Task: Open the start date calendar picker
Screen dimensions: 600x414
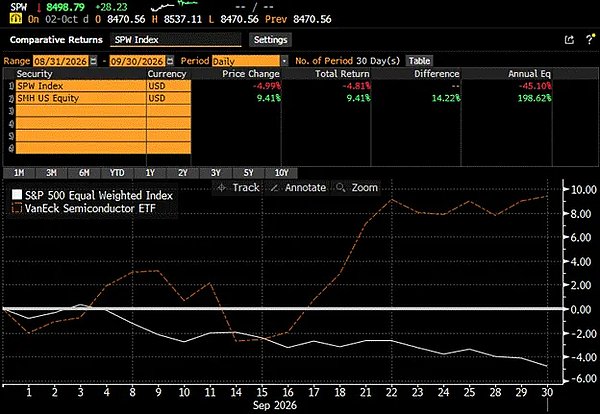Action: pos(93,61)
